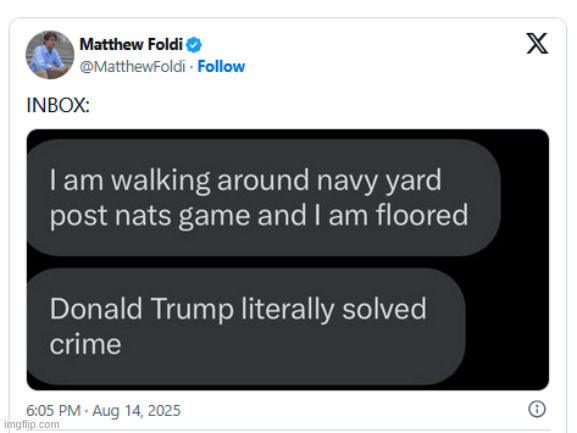Click the message bubble about navy yard
The height and width of the screenshot is (433, 577).
coord(263,198)
